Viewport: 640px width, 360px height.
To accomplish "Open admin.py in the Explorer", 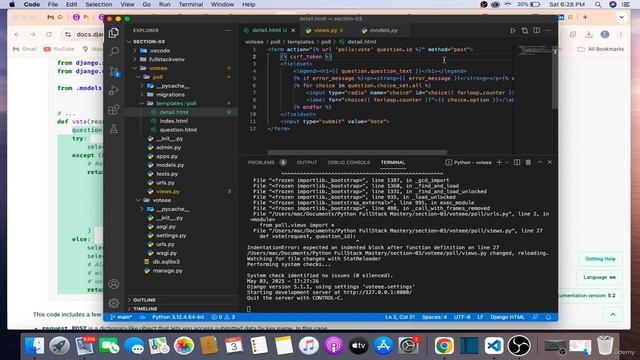I will point(169,147).
